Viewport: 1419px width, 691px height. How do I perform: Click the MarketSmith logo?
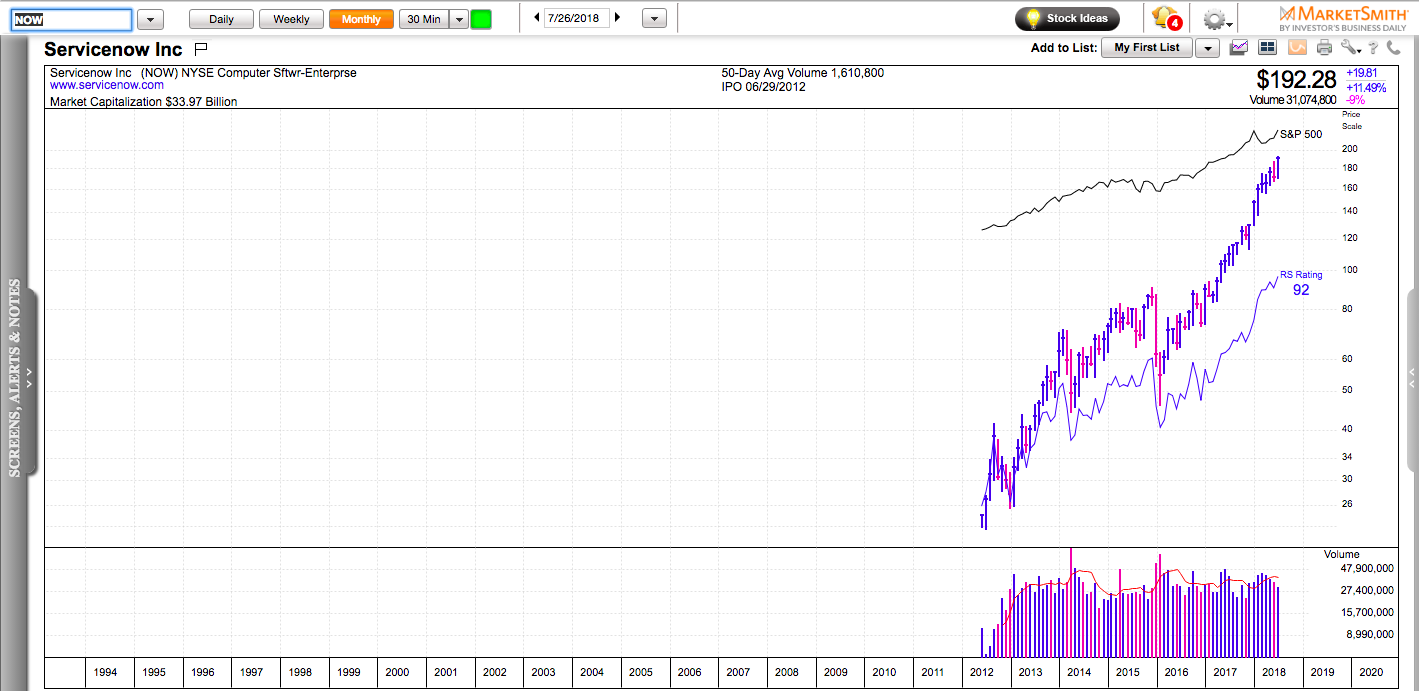pos(1343,17)
